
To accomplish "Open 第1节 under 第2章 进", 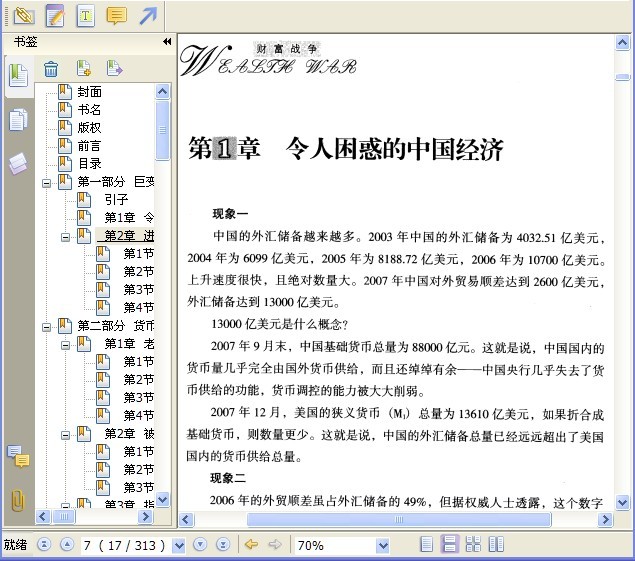I will click(x=139, y=254).
